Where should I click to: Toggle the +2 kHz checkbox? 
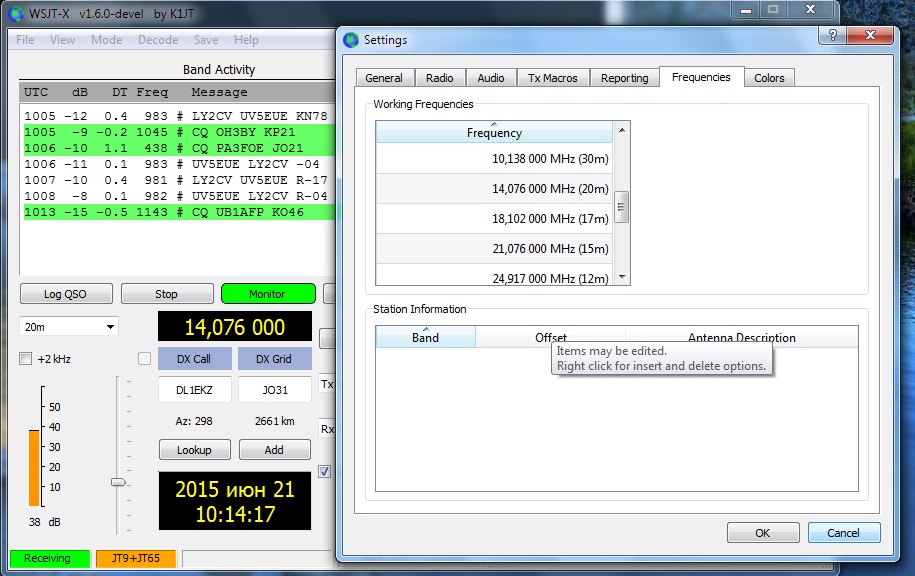click(x=26, y=359)
